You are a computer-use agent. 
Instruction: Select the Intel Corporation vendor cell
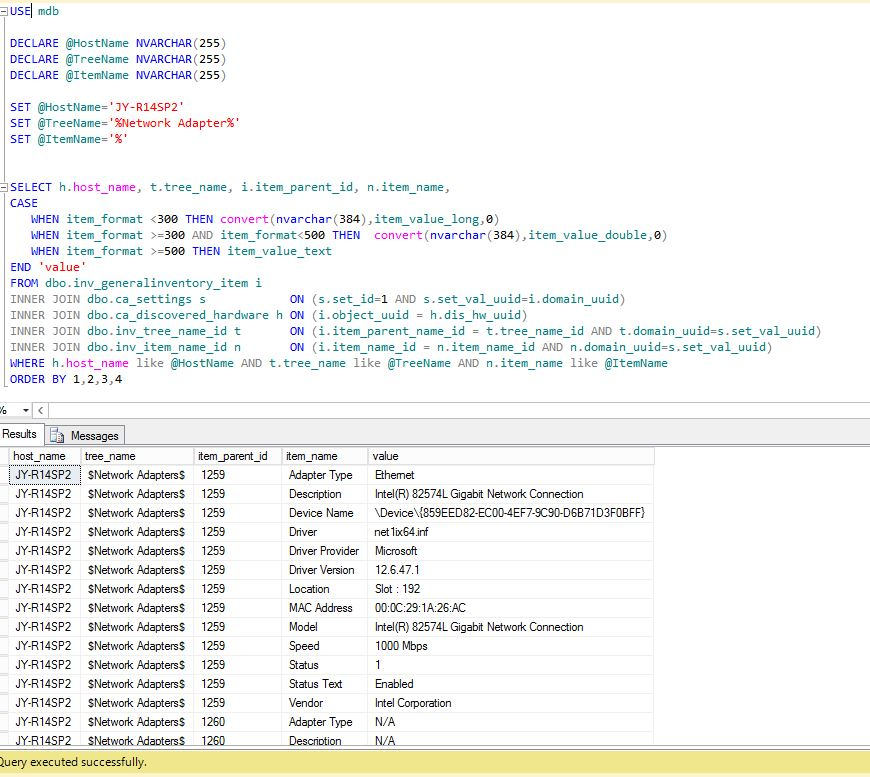(x=413, y=703)
